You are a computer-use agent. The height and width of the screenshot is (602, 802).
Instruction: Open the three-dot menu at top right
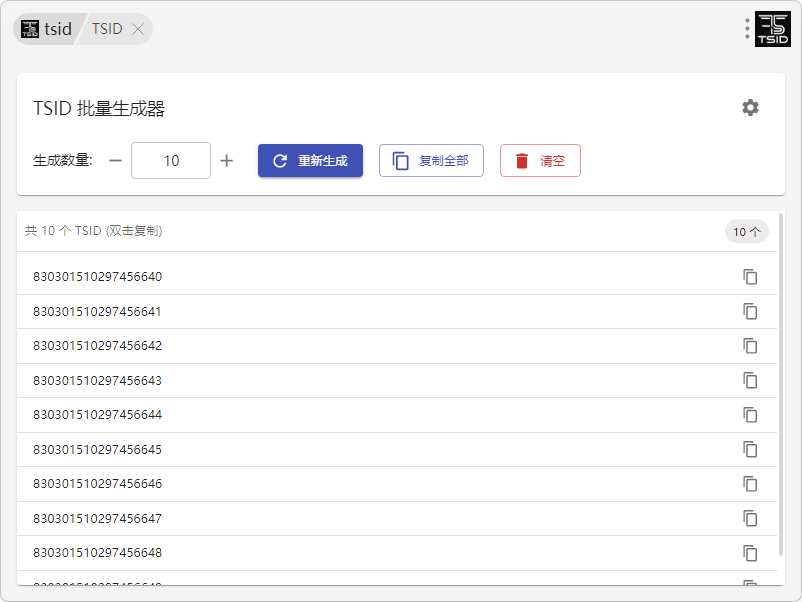tap(747, 29)
